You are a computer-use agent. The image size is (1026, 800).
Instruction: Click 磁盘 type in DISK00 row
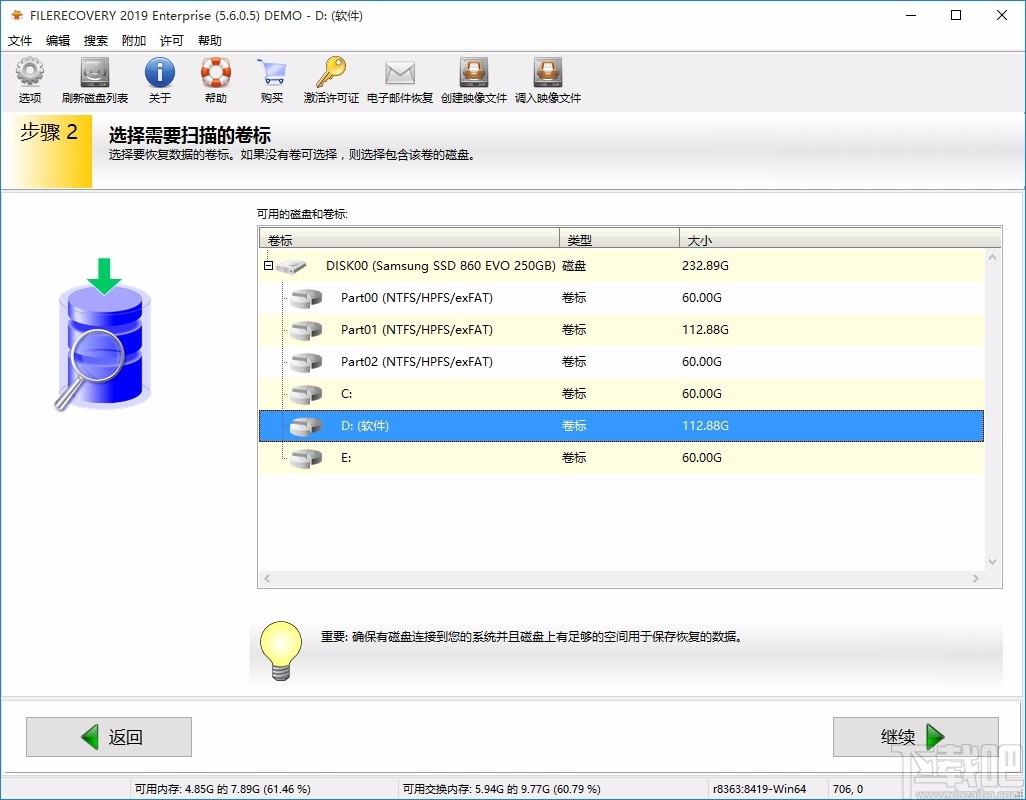coord(574,266)
